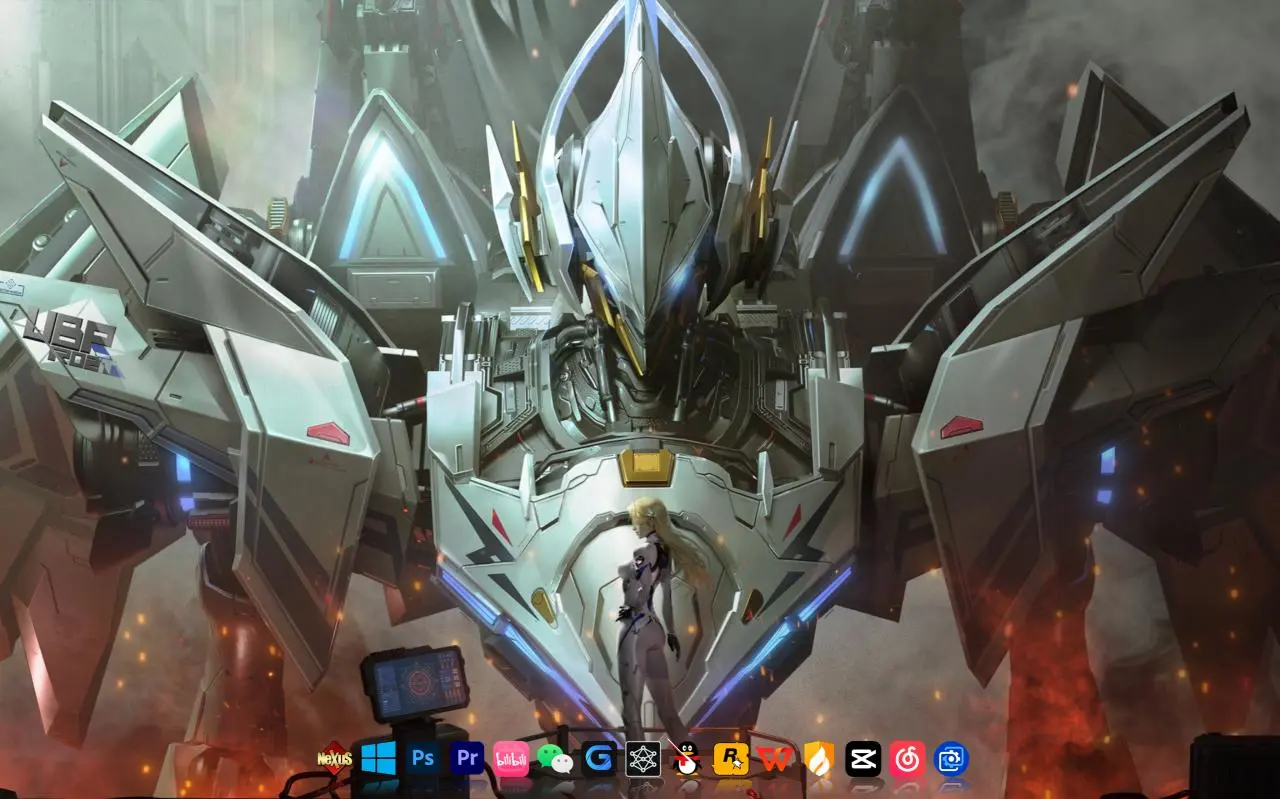Launch Adobe Premiere Pro from the dock
Image resolution: width=1280 pixels, height=799 pixels.
point(467,759)
